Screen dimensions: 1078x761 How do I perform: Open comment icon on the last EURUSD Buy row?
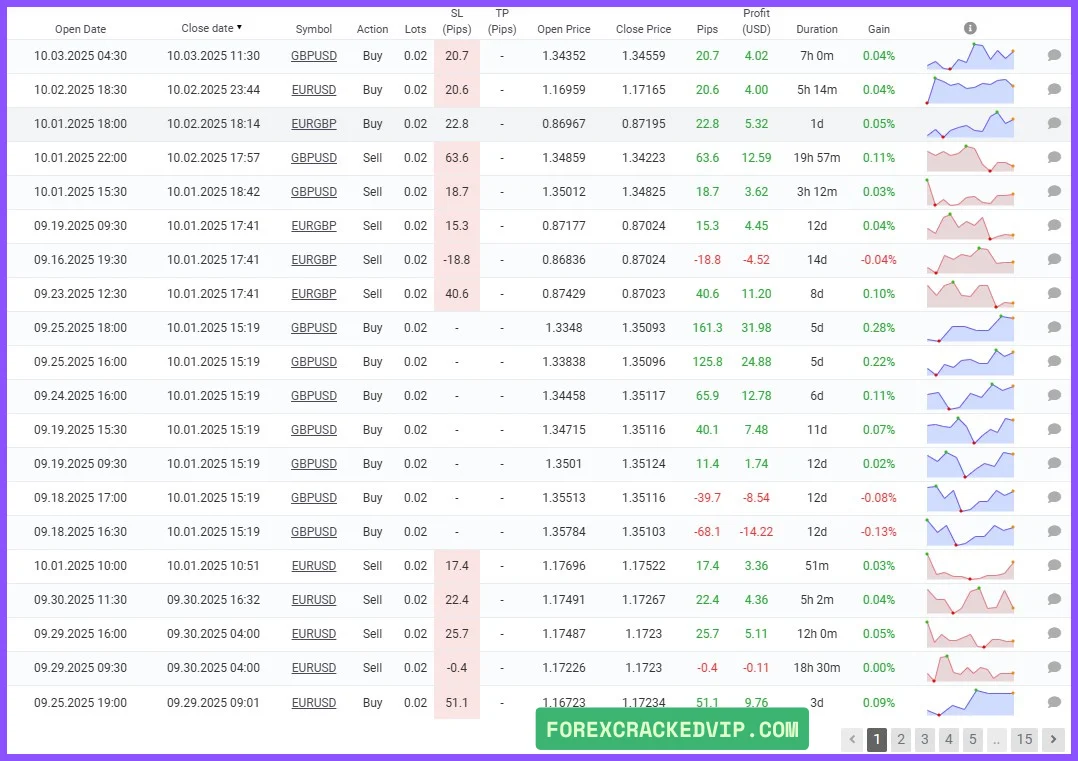(1054, 702)
